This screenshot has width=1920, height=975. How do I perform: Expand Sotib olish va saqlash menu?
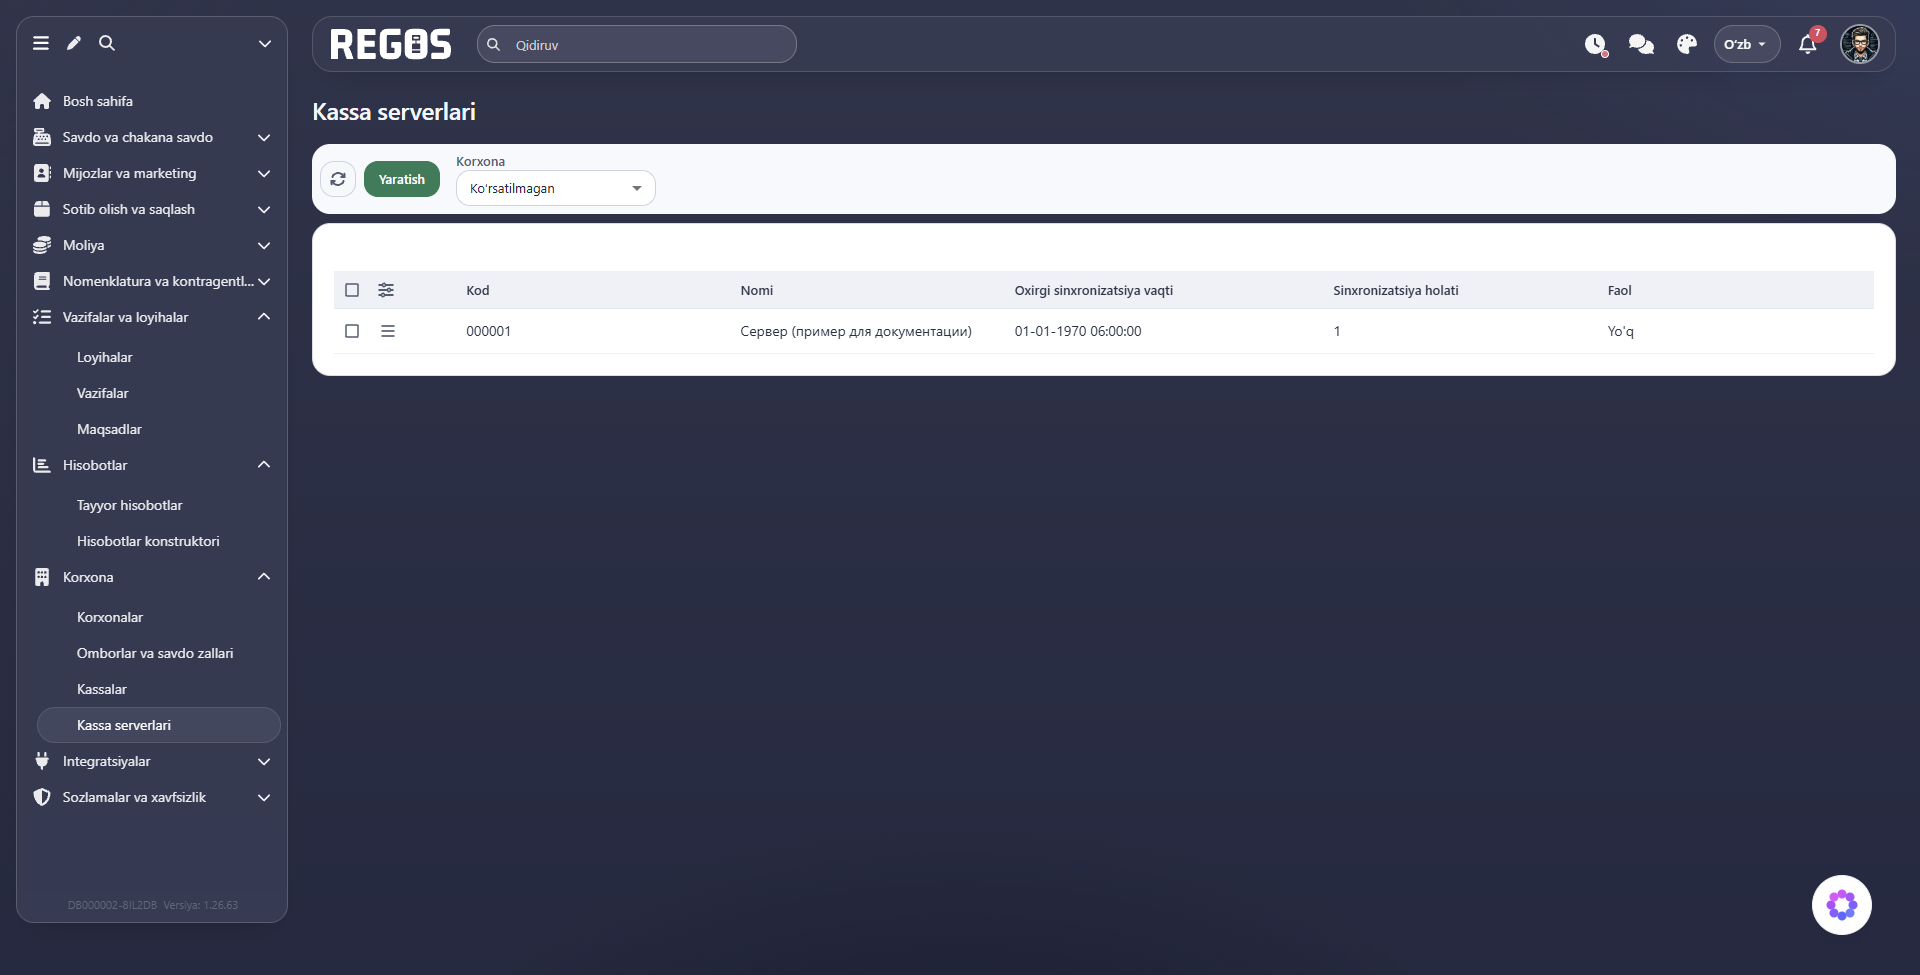[x=152, y=209]
